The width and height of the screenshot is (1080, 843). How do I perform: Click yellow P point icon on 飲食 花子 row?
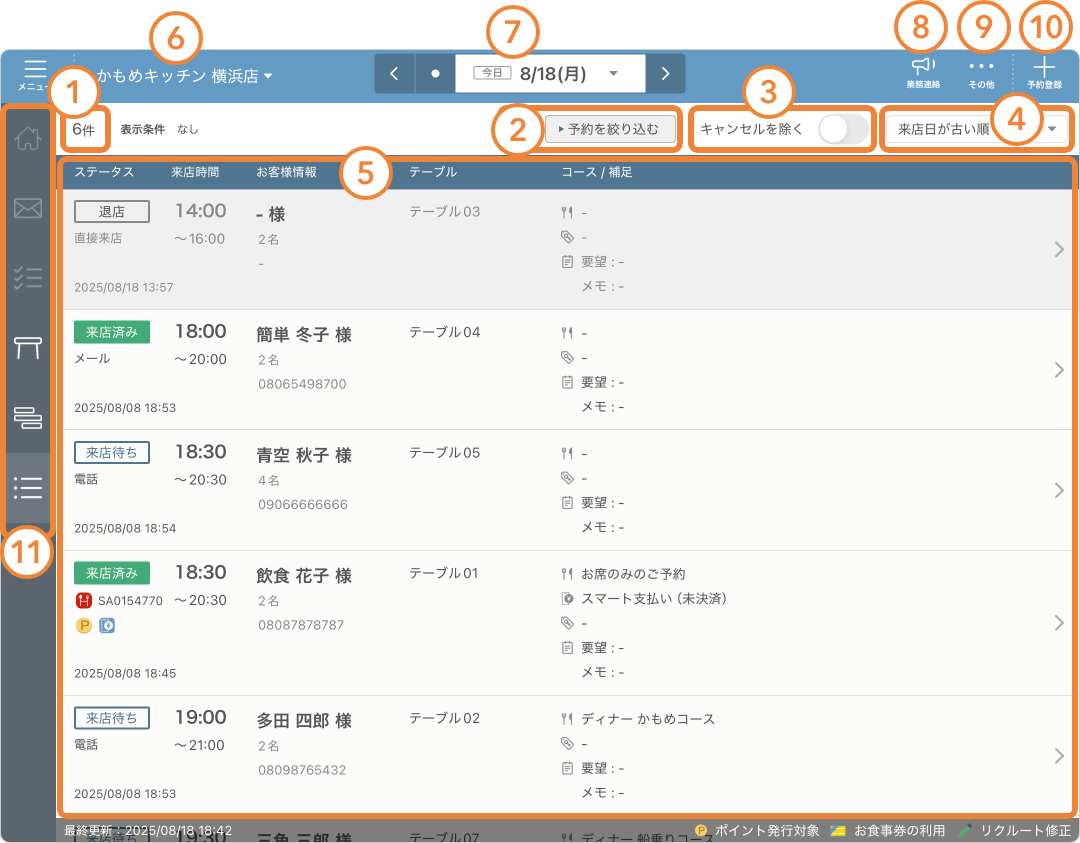click(x=83, y=625)
